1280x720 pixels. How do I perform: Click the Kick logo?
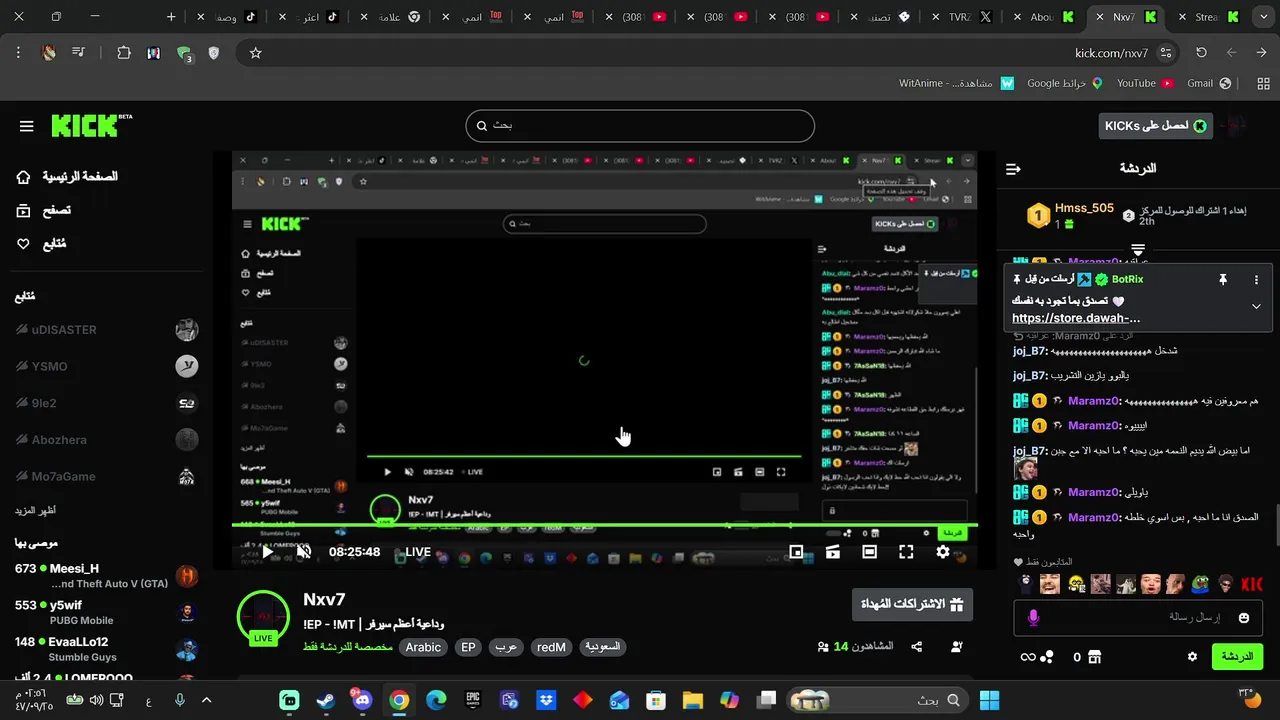click(90, 125)
